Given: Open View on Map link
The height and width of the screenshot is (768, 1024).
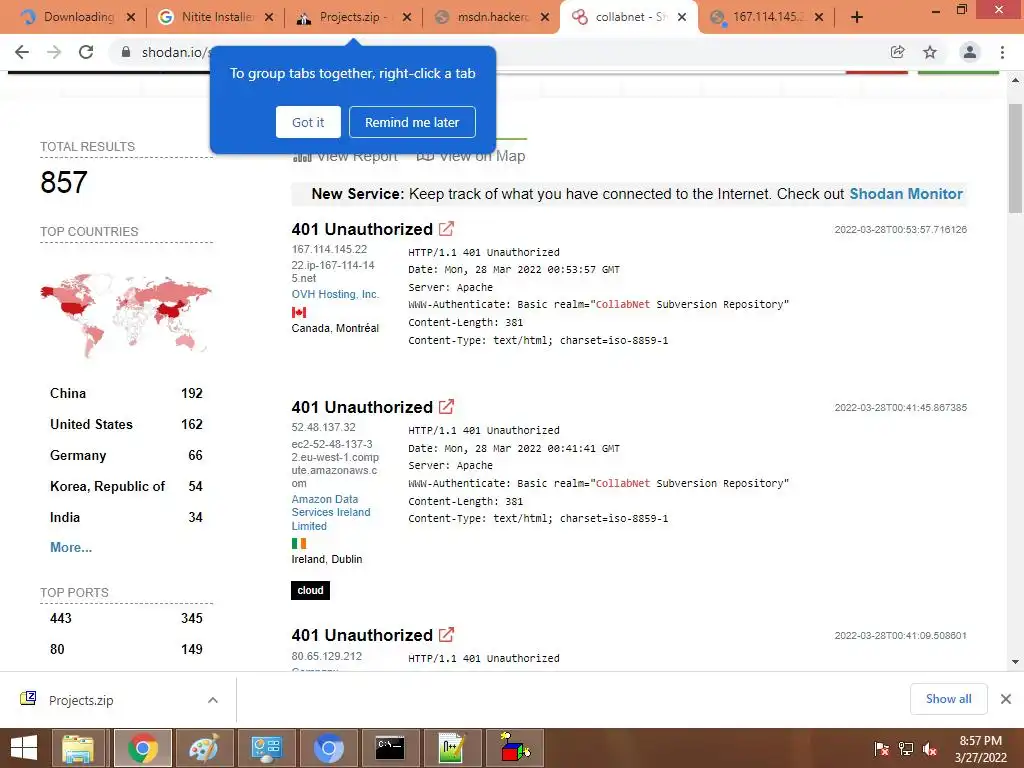Looking at the screenshot, I should pyautogui.click(x=471, y=156).
